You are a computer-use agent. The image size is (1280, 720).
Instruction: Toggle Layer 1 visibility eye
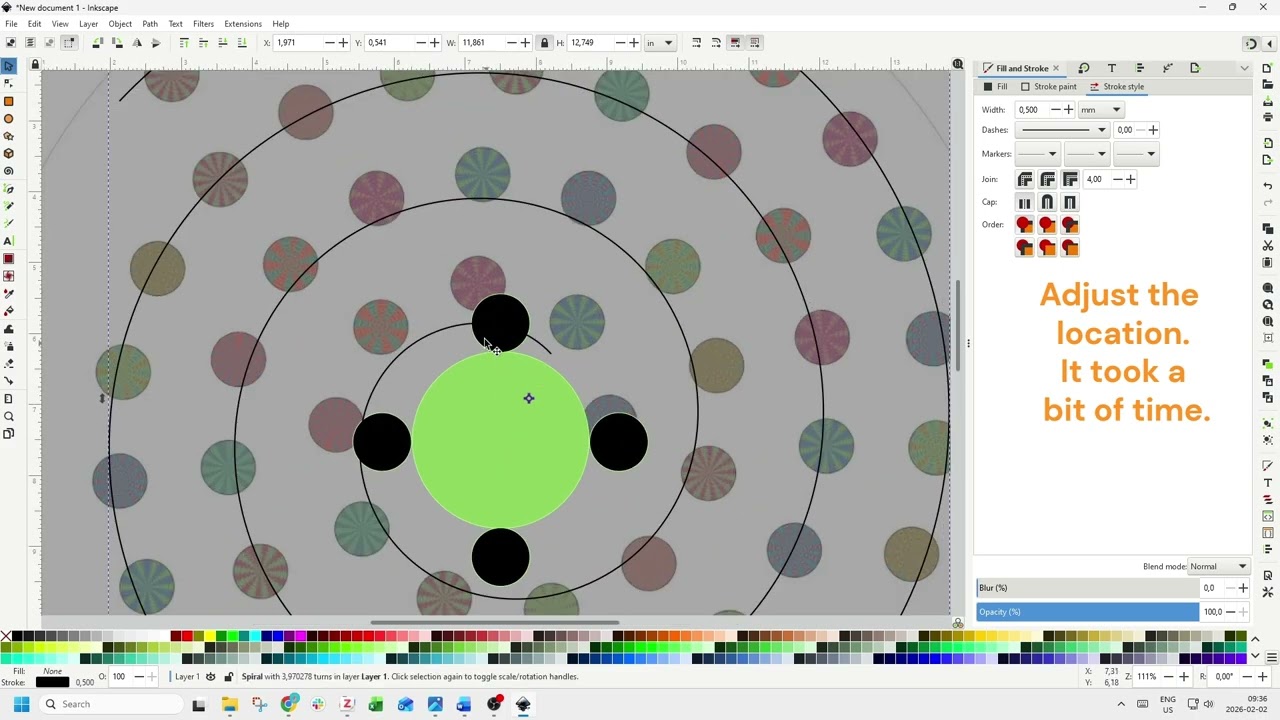(x=210, y=677)
